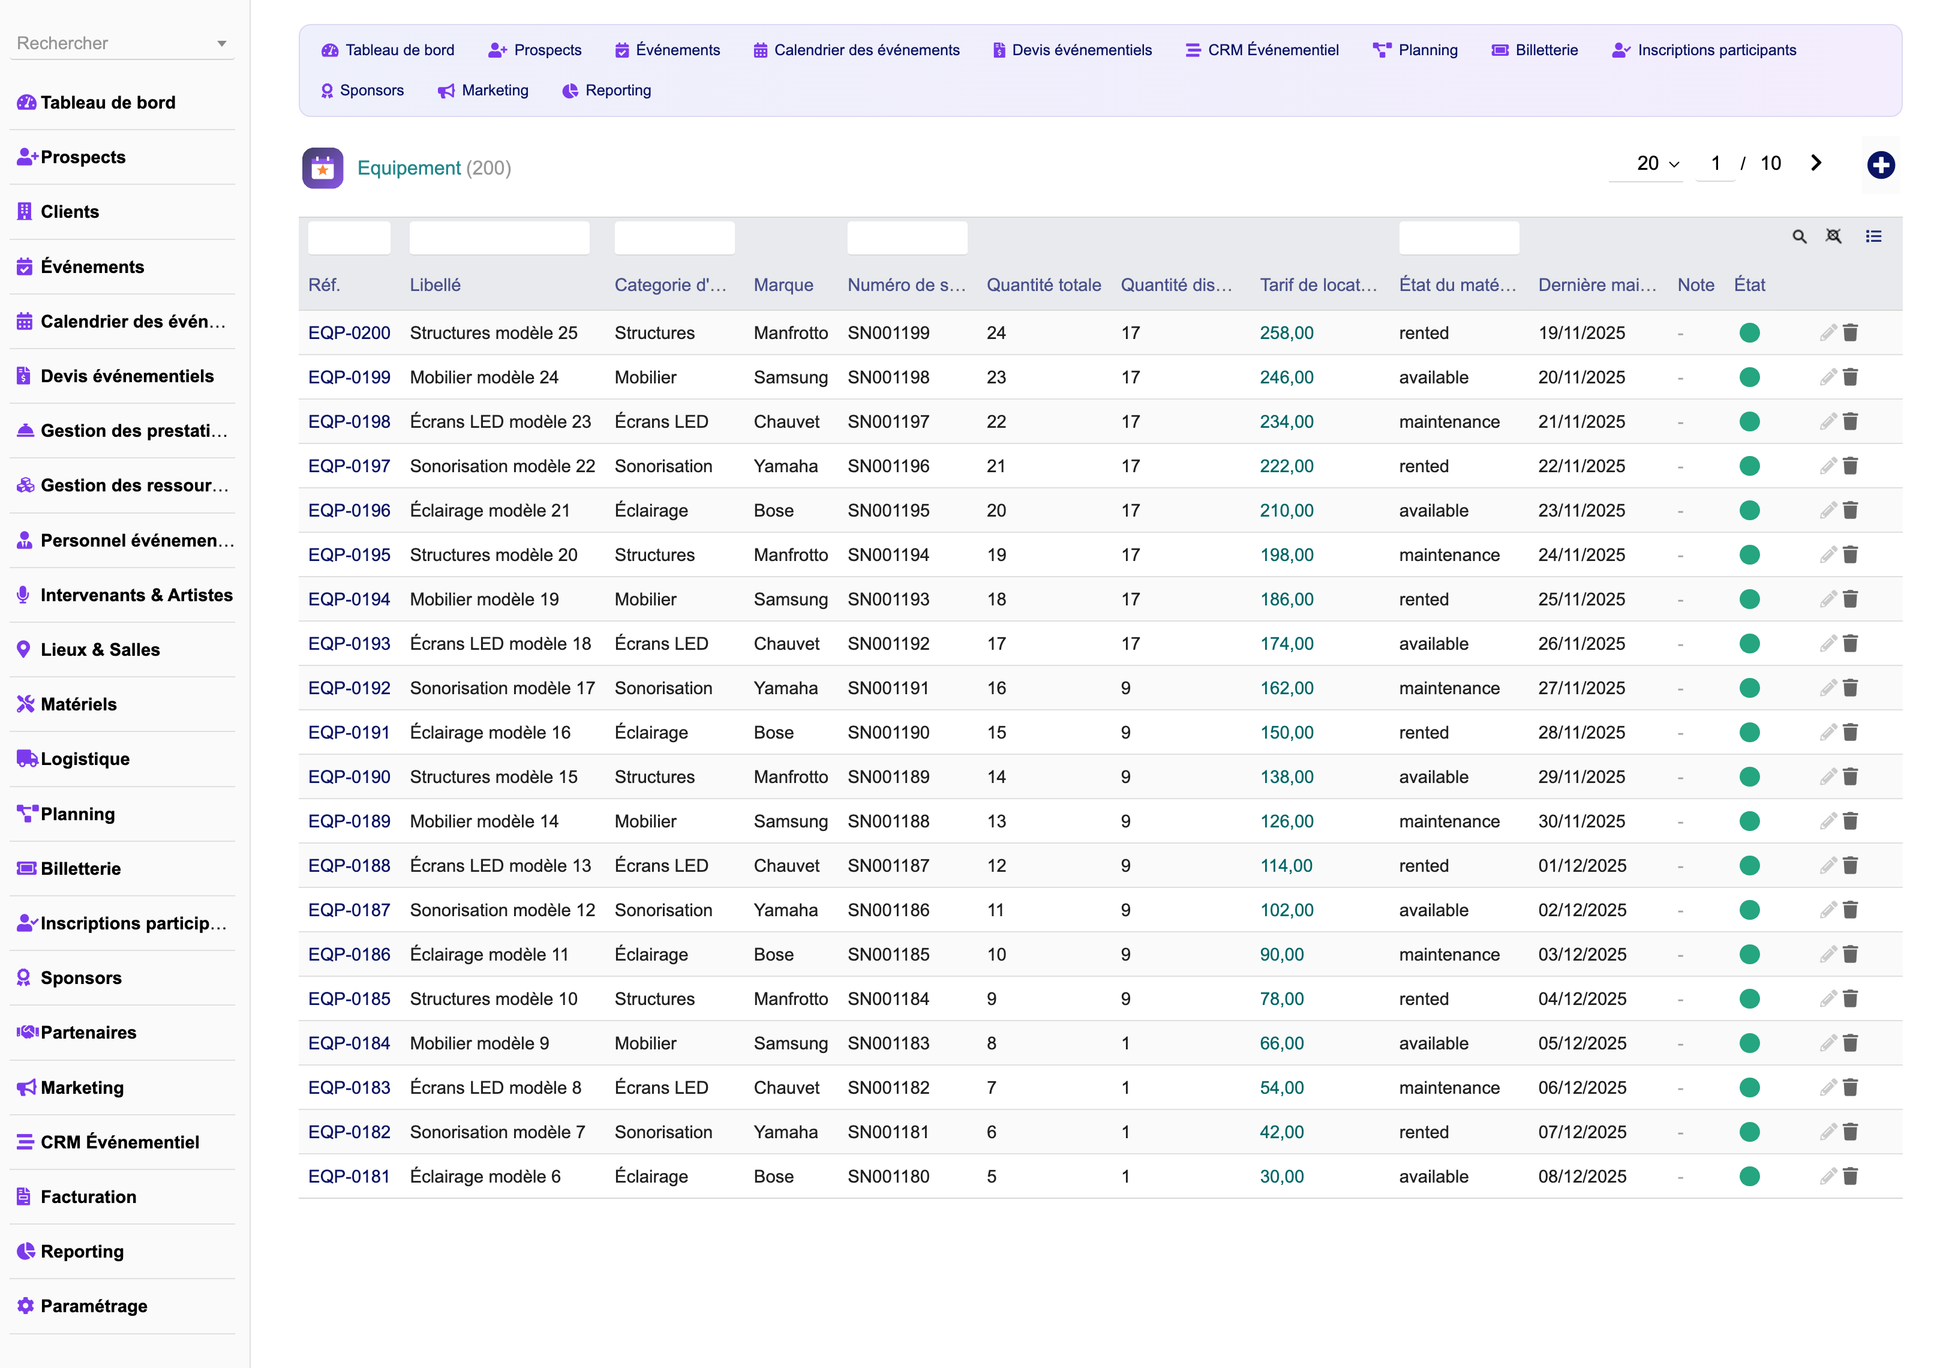1946x1368 pixels.
Task: Delete row EQP-0195 with trash icon
Action: 1850,555
